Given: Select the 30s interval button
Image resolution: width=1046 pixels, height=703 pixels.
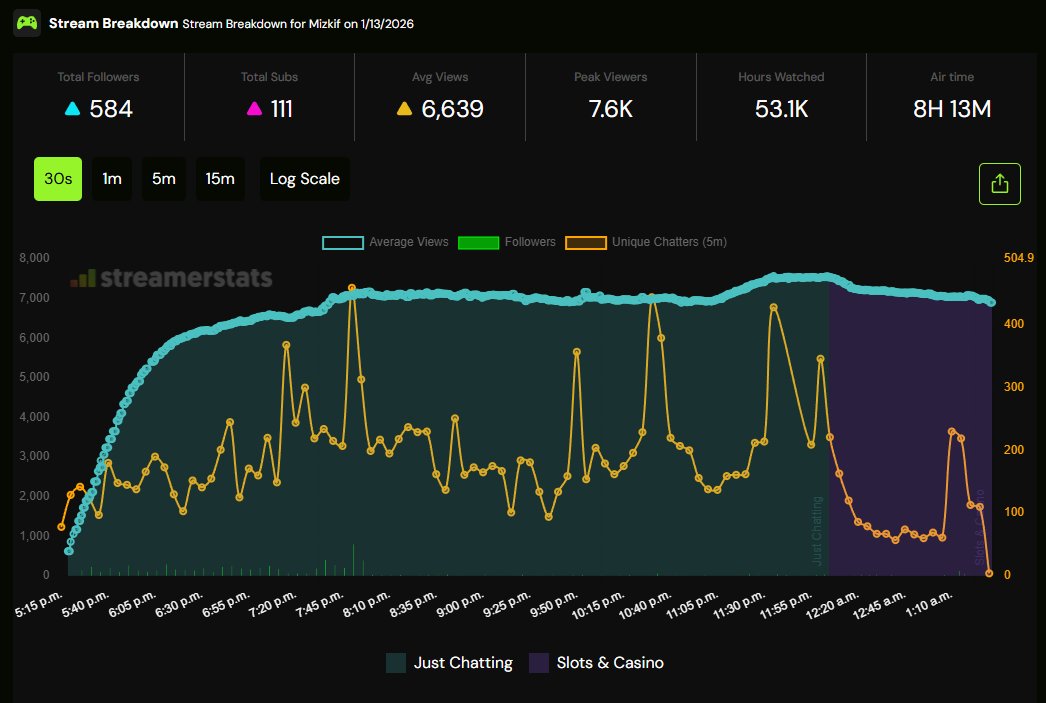Looking at the screenshot, I should coord(58,179).
